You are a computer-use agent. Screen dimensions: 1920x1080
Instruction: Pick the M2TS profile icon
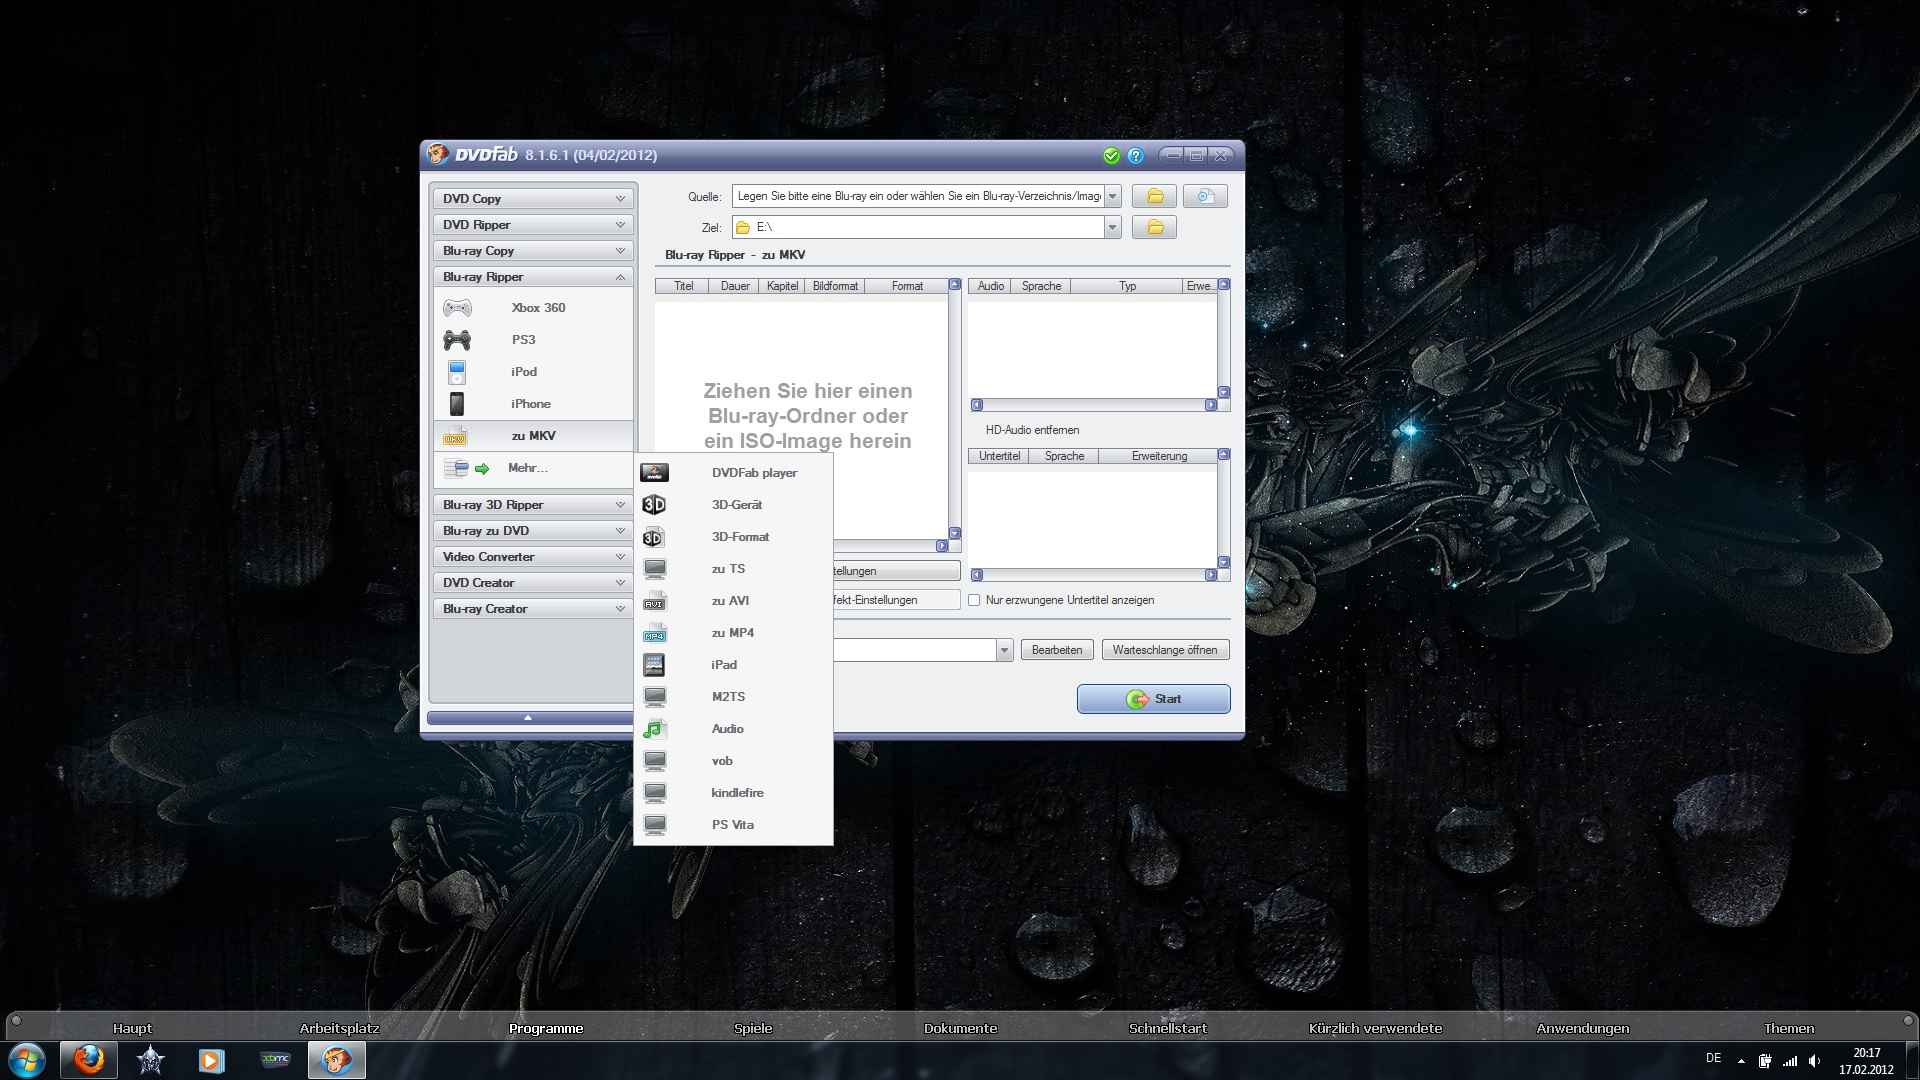pyautogui.click(x=655, y=697)
